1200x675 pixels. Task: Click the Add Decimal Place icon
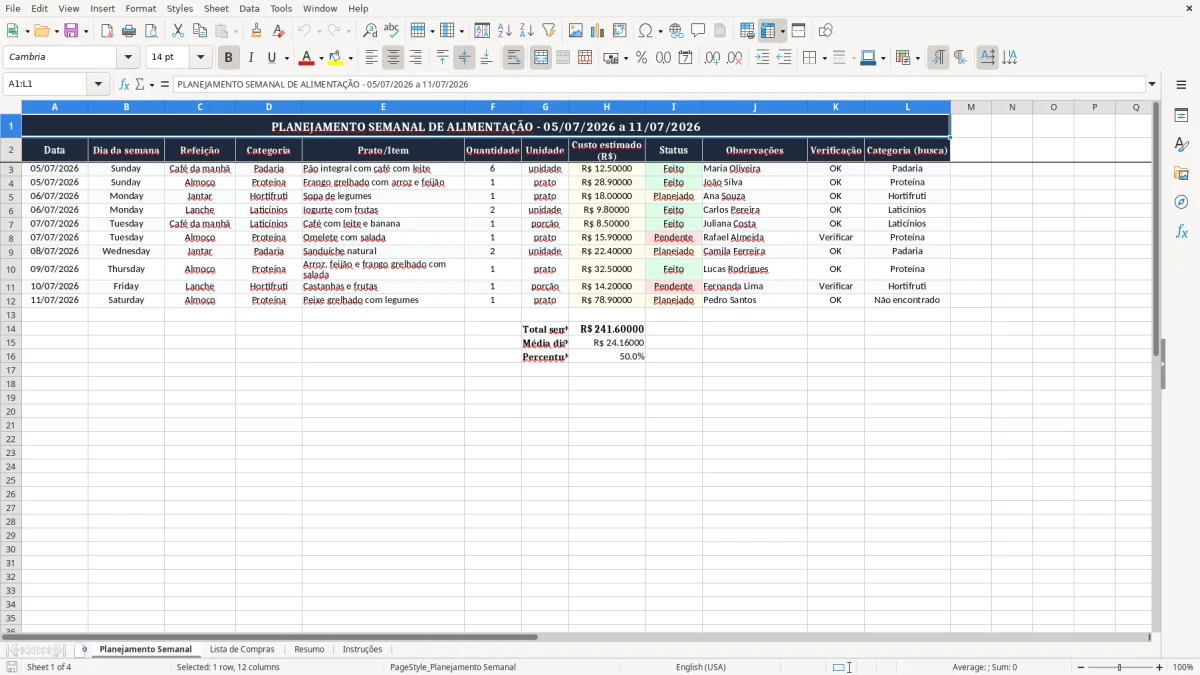coord(712,58)
